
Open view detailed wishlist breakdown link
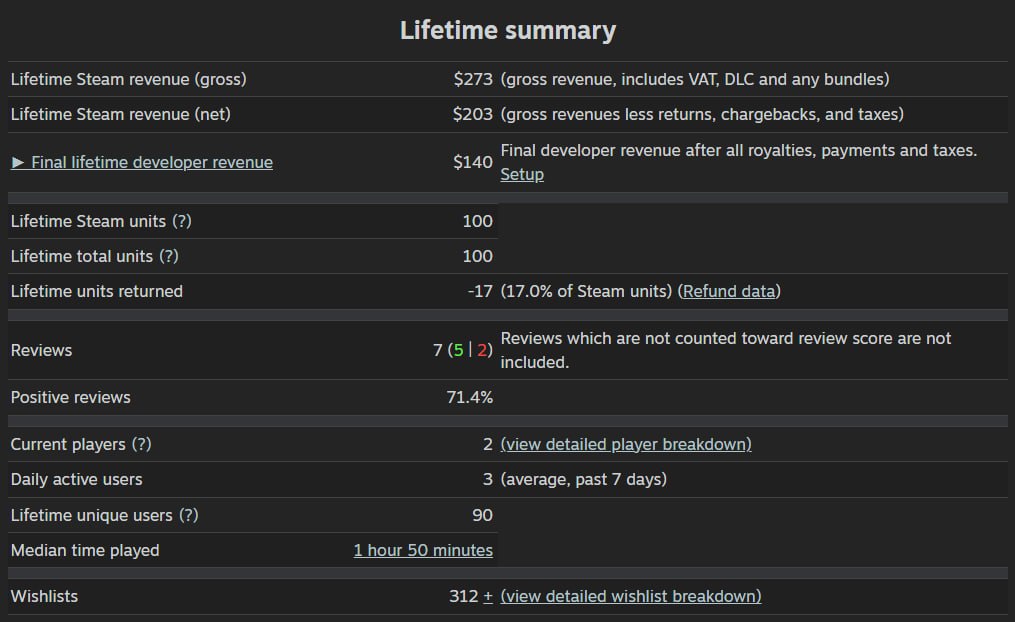click(631, 596)
